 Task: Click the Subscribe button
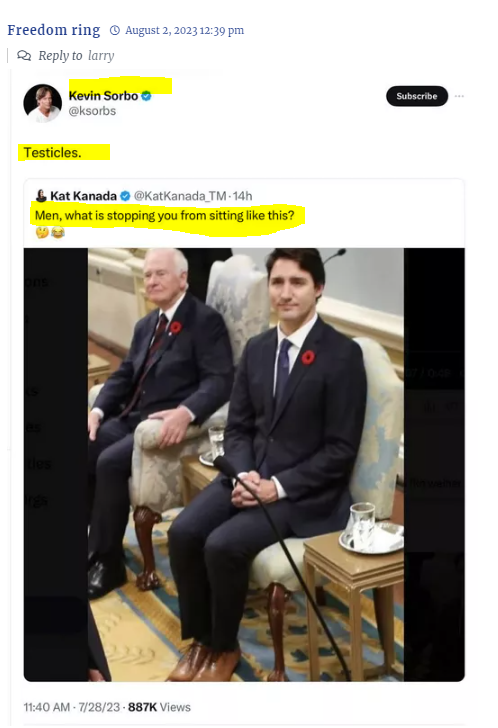click(416, 96)
